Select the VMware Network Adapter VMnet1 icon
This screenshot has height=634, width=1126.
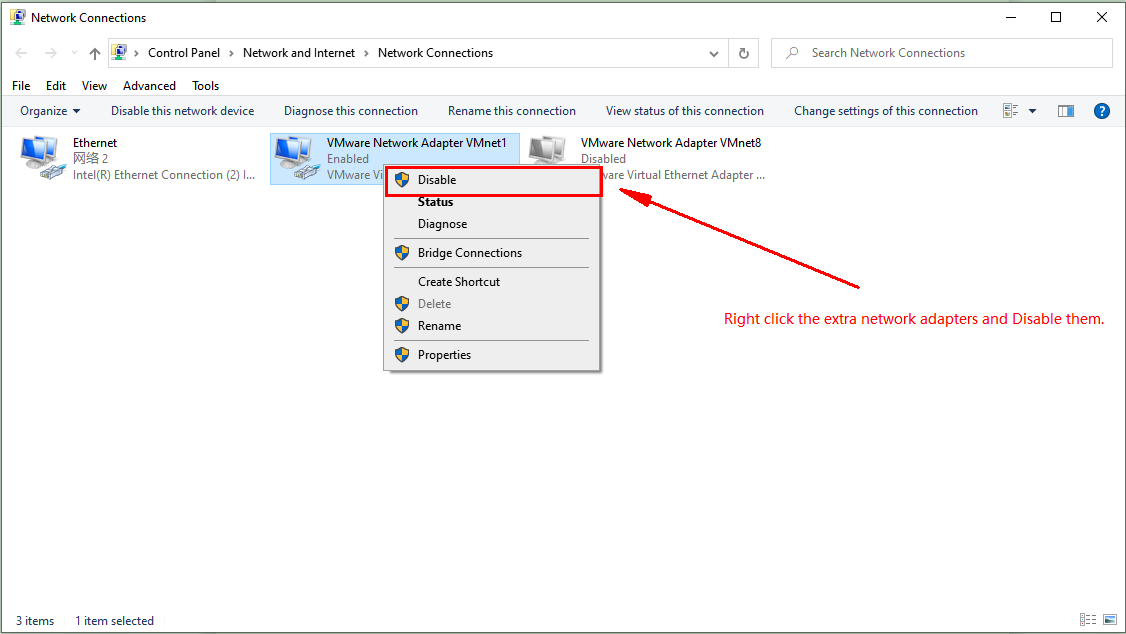coord(297,158)
